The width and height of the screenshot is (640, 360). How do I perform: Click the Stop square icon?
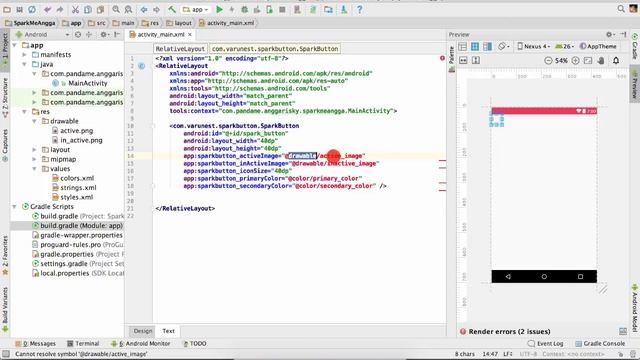coord(282,9)
